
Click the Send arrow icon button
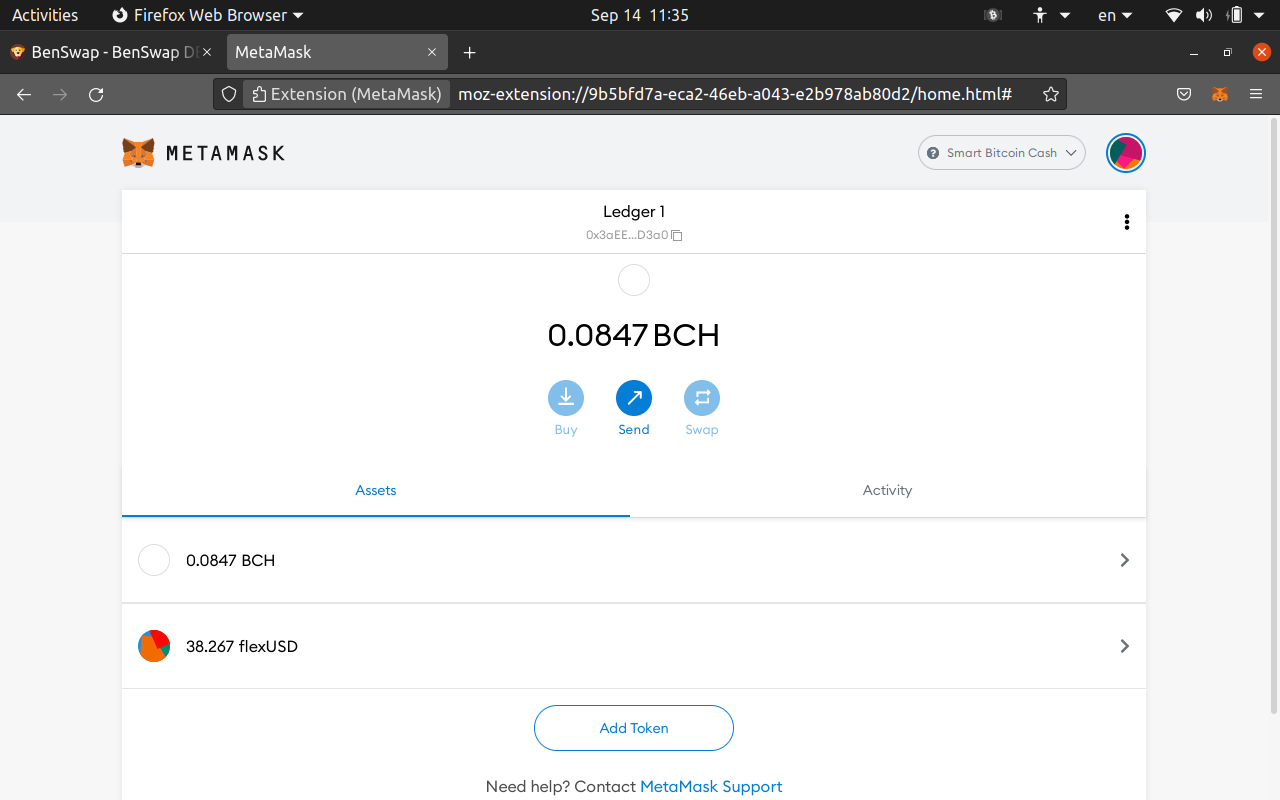[x=634, y=398]
